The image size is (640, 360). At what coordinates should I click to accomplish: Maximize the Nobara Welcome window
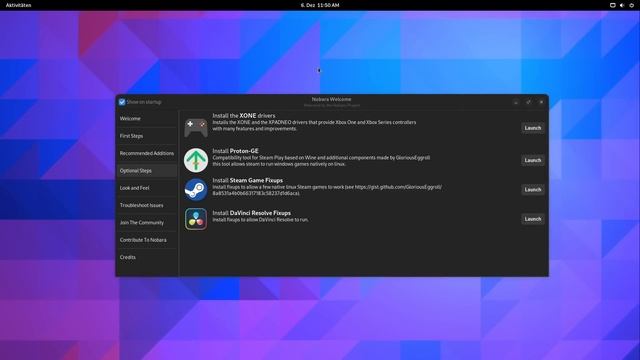click(x=529, y=102)
